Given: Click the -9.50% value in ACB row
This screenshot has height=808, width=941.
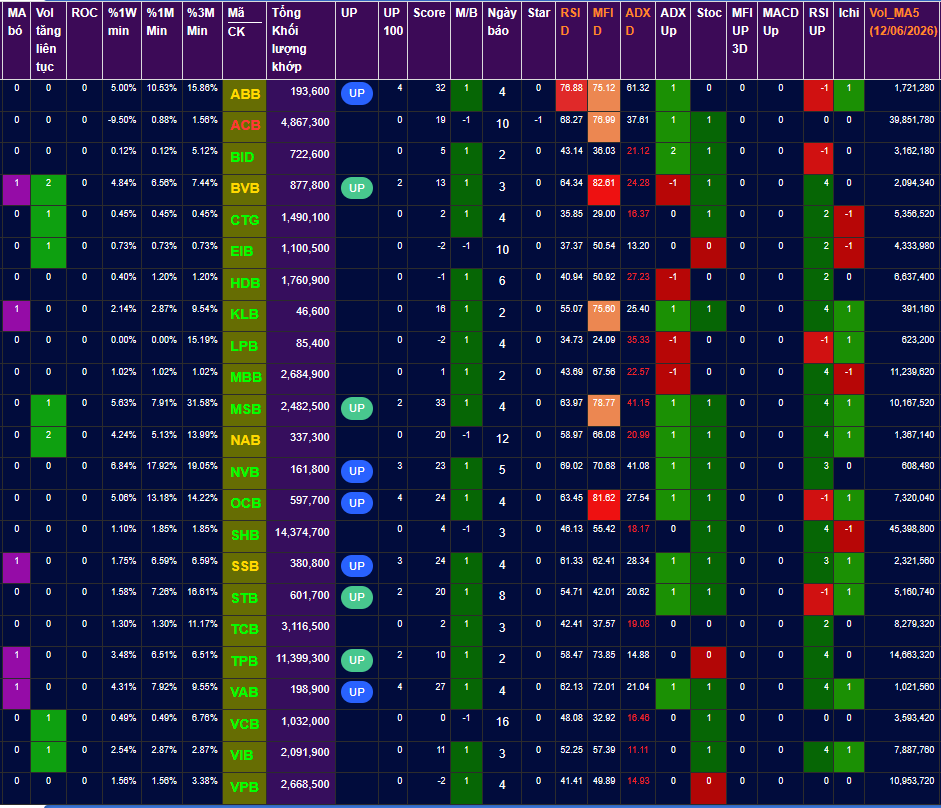Looking at the screenshot, I should [x=122, y=120].
